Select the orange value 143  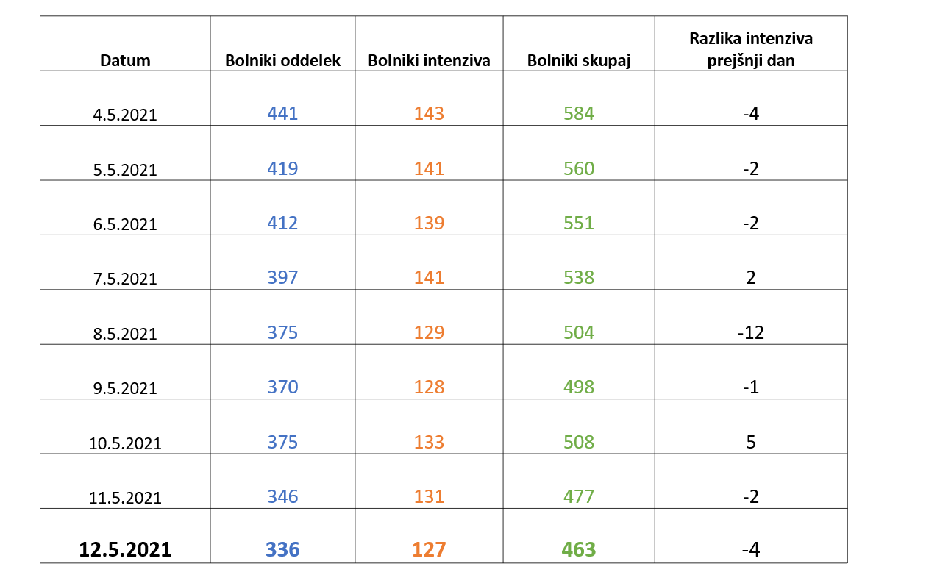coord(429,114)
